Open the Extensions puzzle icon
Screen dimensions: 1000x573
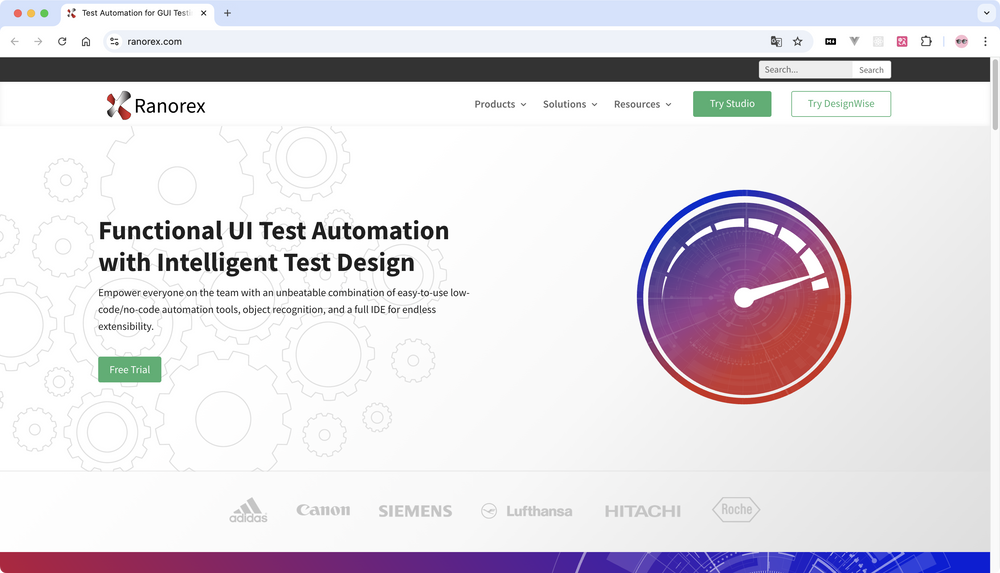926,41
